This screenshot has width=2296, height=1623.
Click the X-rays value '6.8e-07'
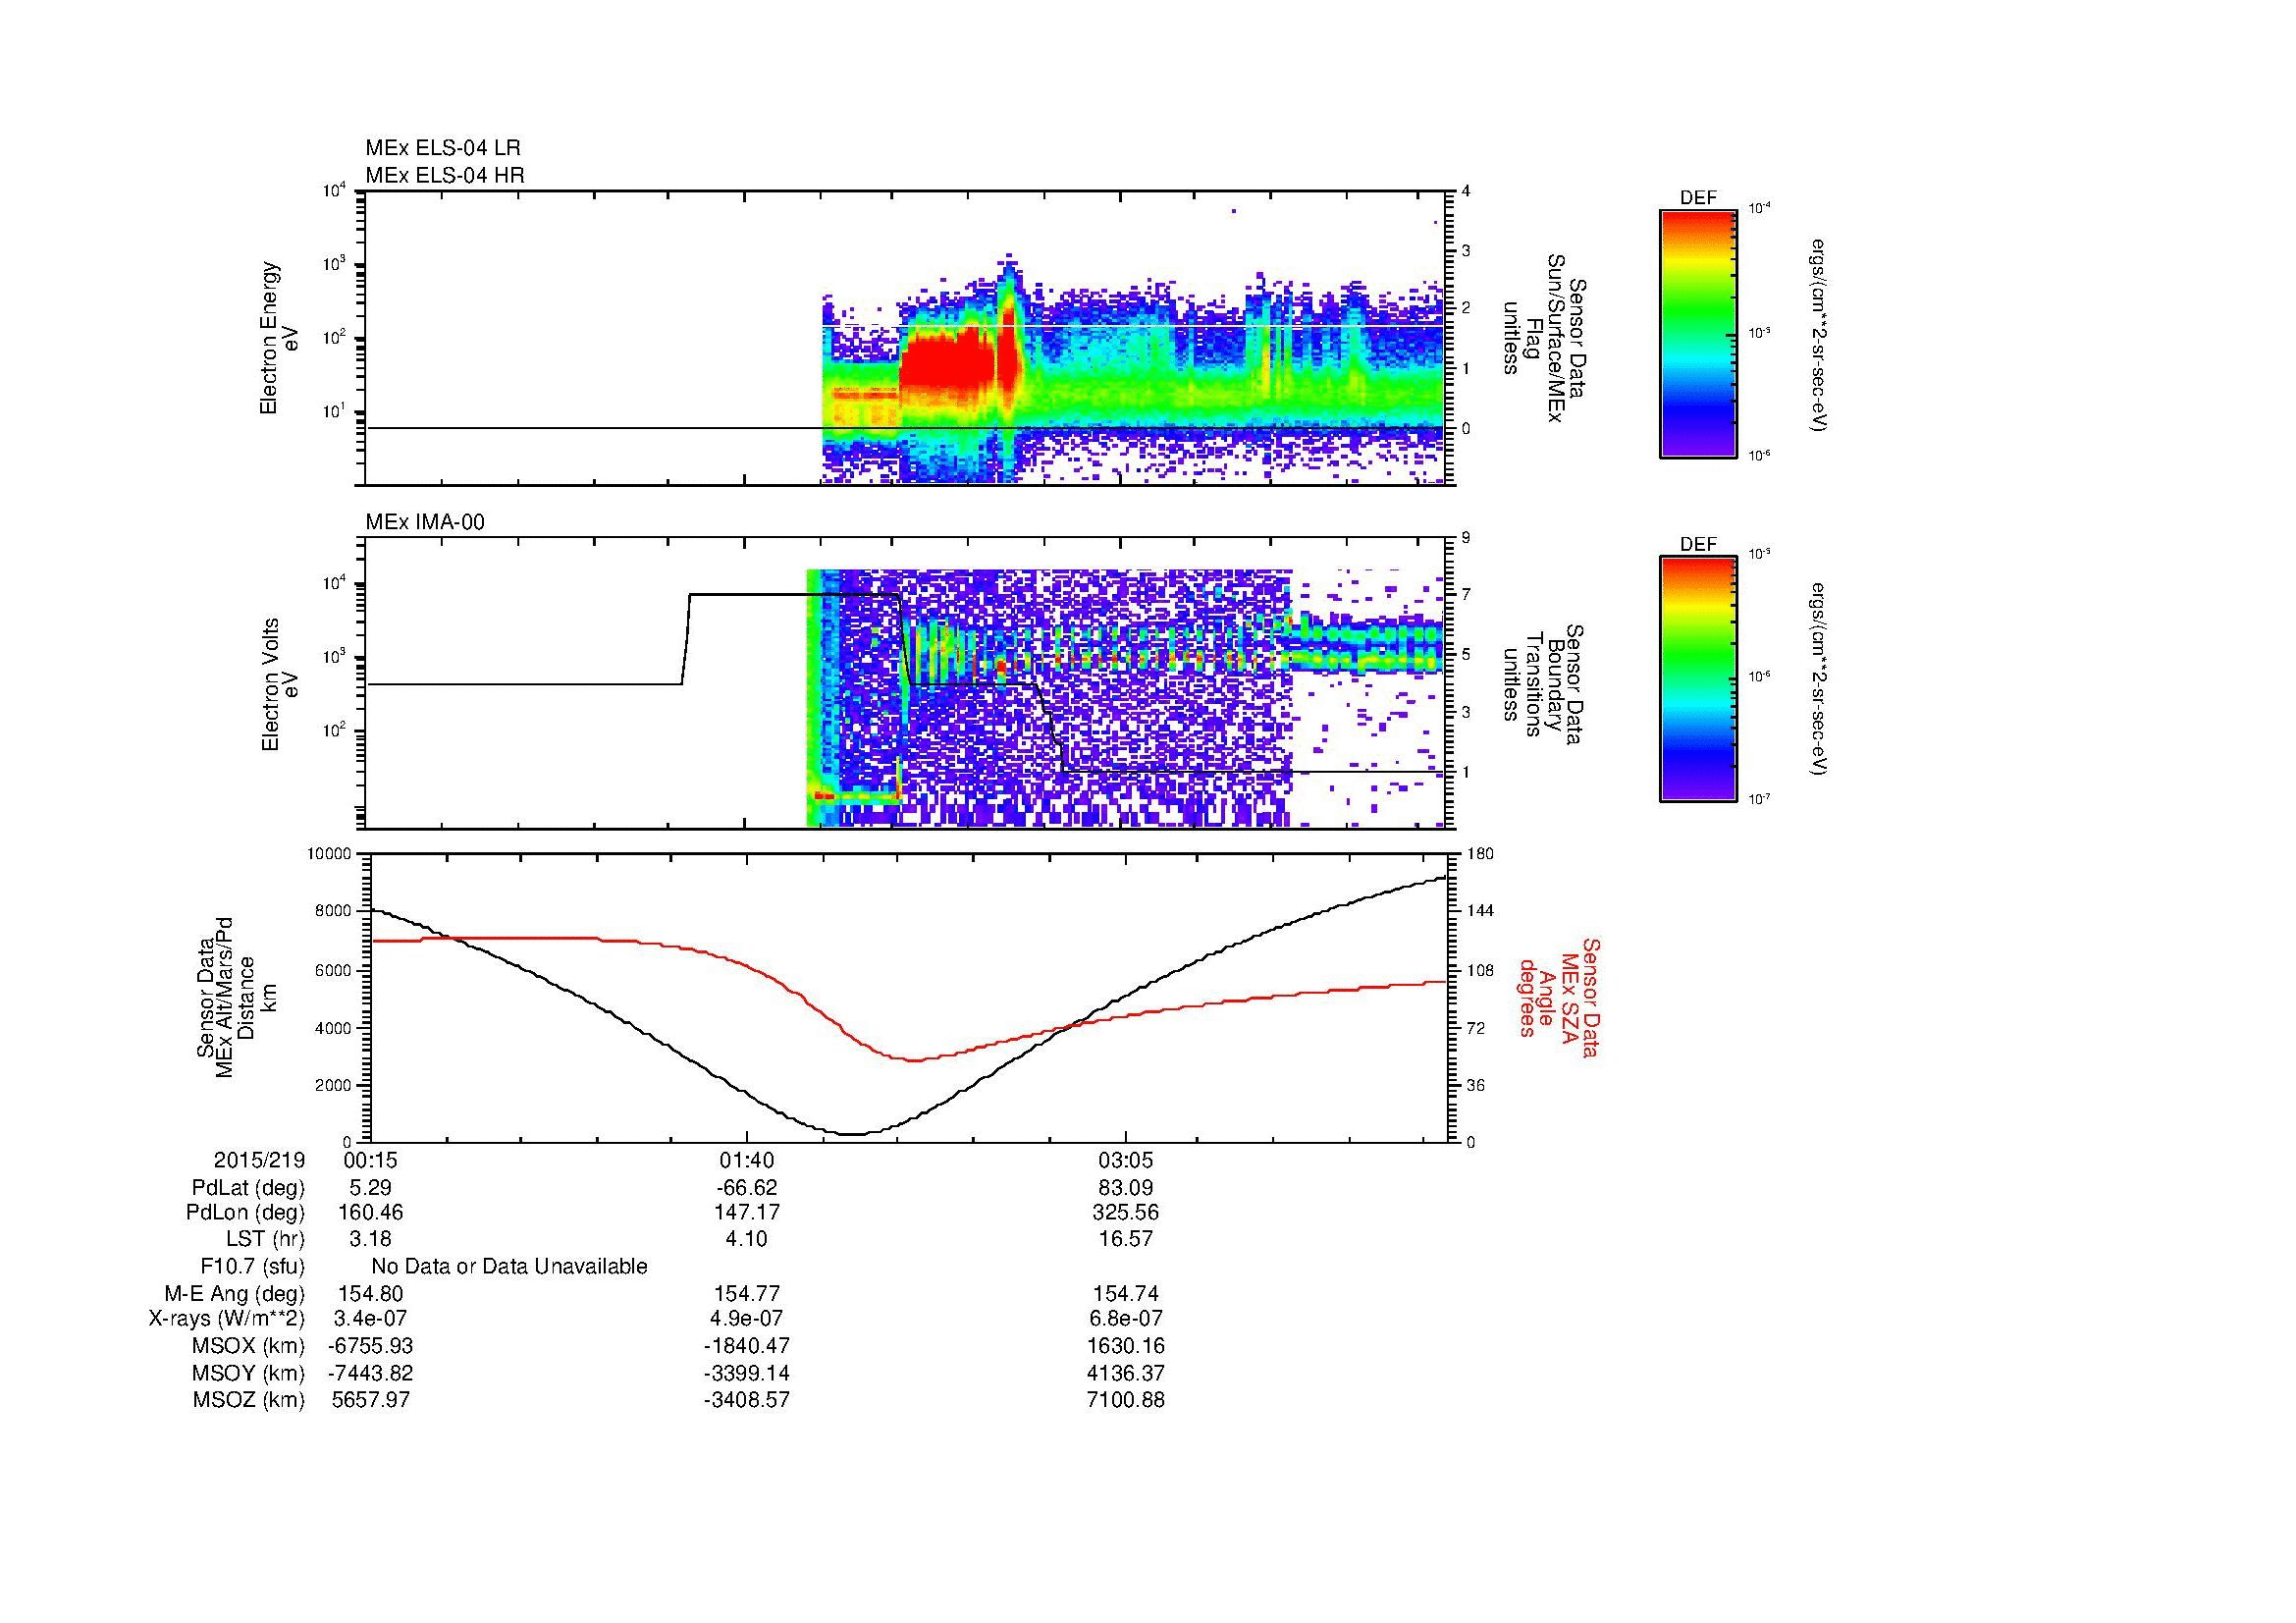click(1126, 1319)
